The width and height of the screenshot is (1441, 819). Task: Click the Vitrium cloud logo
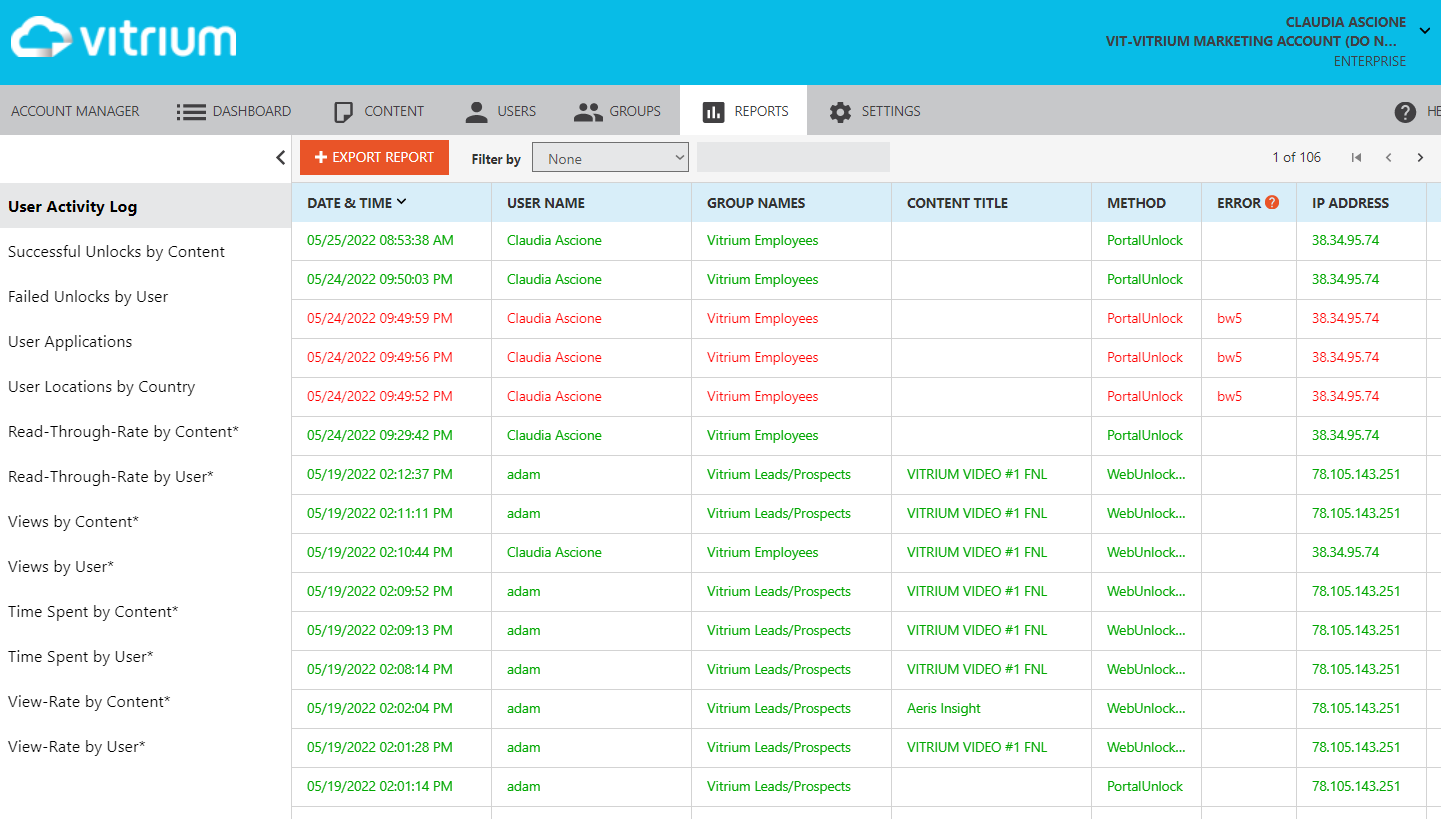click(124, 37)
